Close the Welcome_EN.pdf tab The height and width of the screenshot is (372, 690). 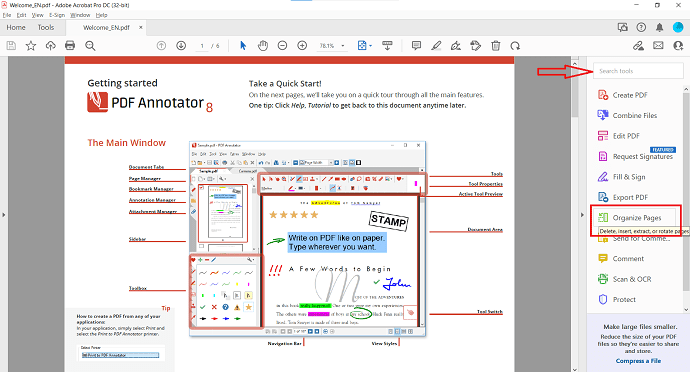(141, 27)
